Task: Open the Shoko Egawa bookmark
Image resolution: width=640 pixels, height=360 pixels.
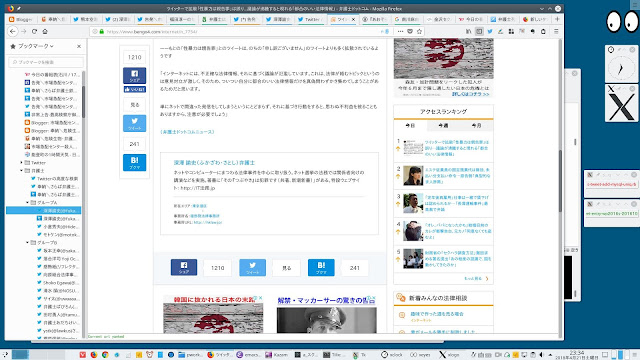Action: (x=58, y=282)
